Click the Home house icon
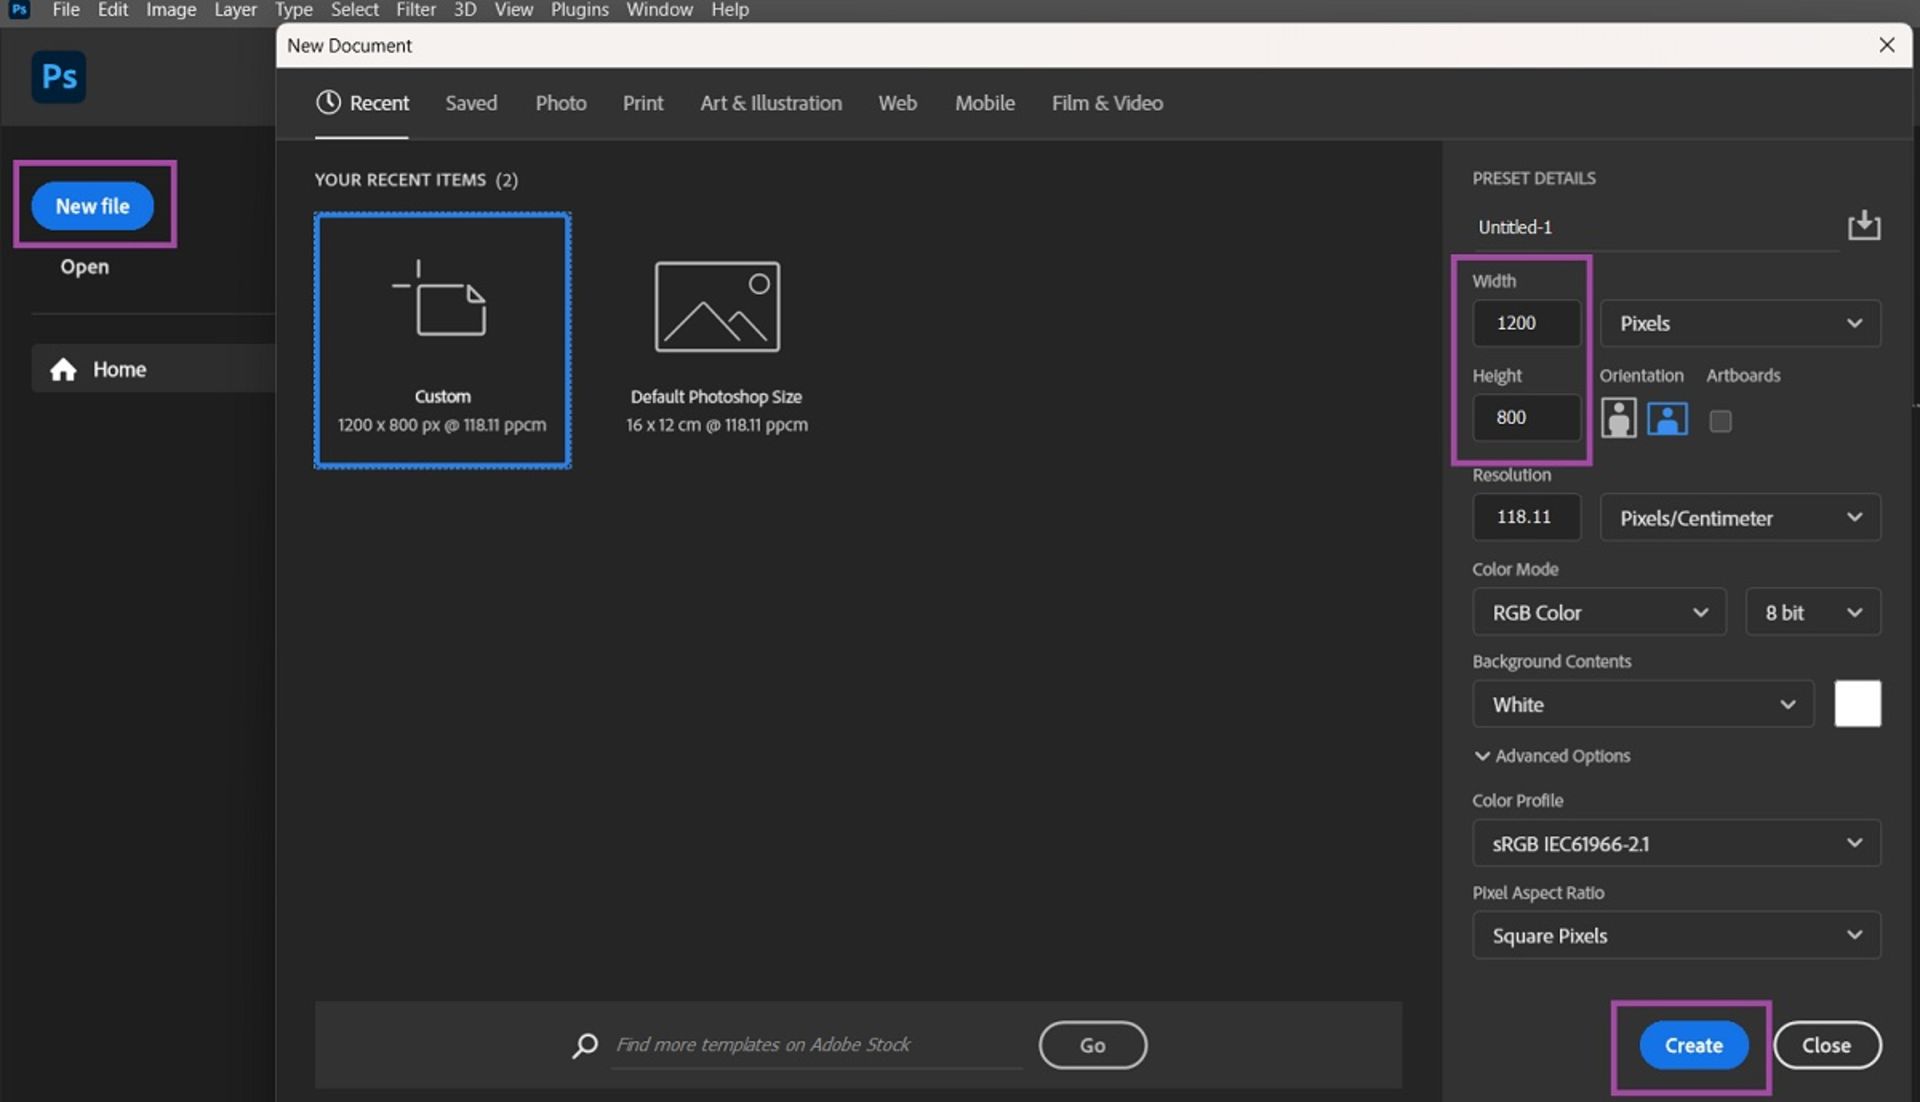Image resolution: width=1920 pixels, height=1102 pixels. point(63,370)
